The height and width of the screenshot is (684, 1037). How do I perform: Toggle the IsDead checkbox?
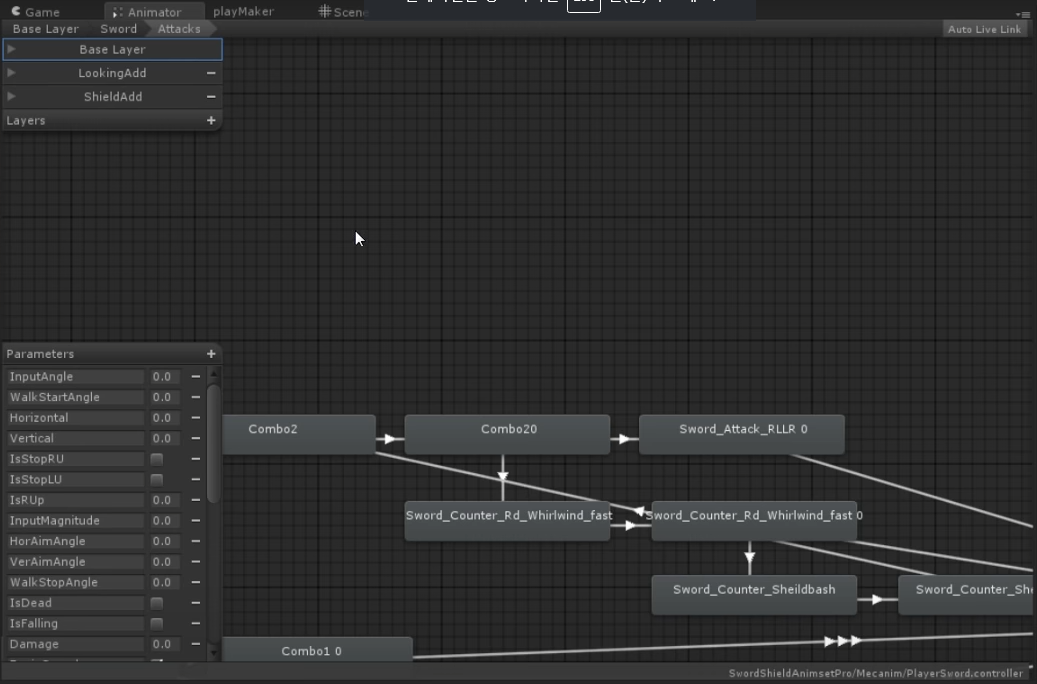tap(157, 603)
